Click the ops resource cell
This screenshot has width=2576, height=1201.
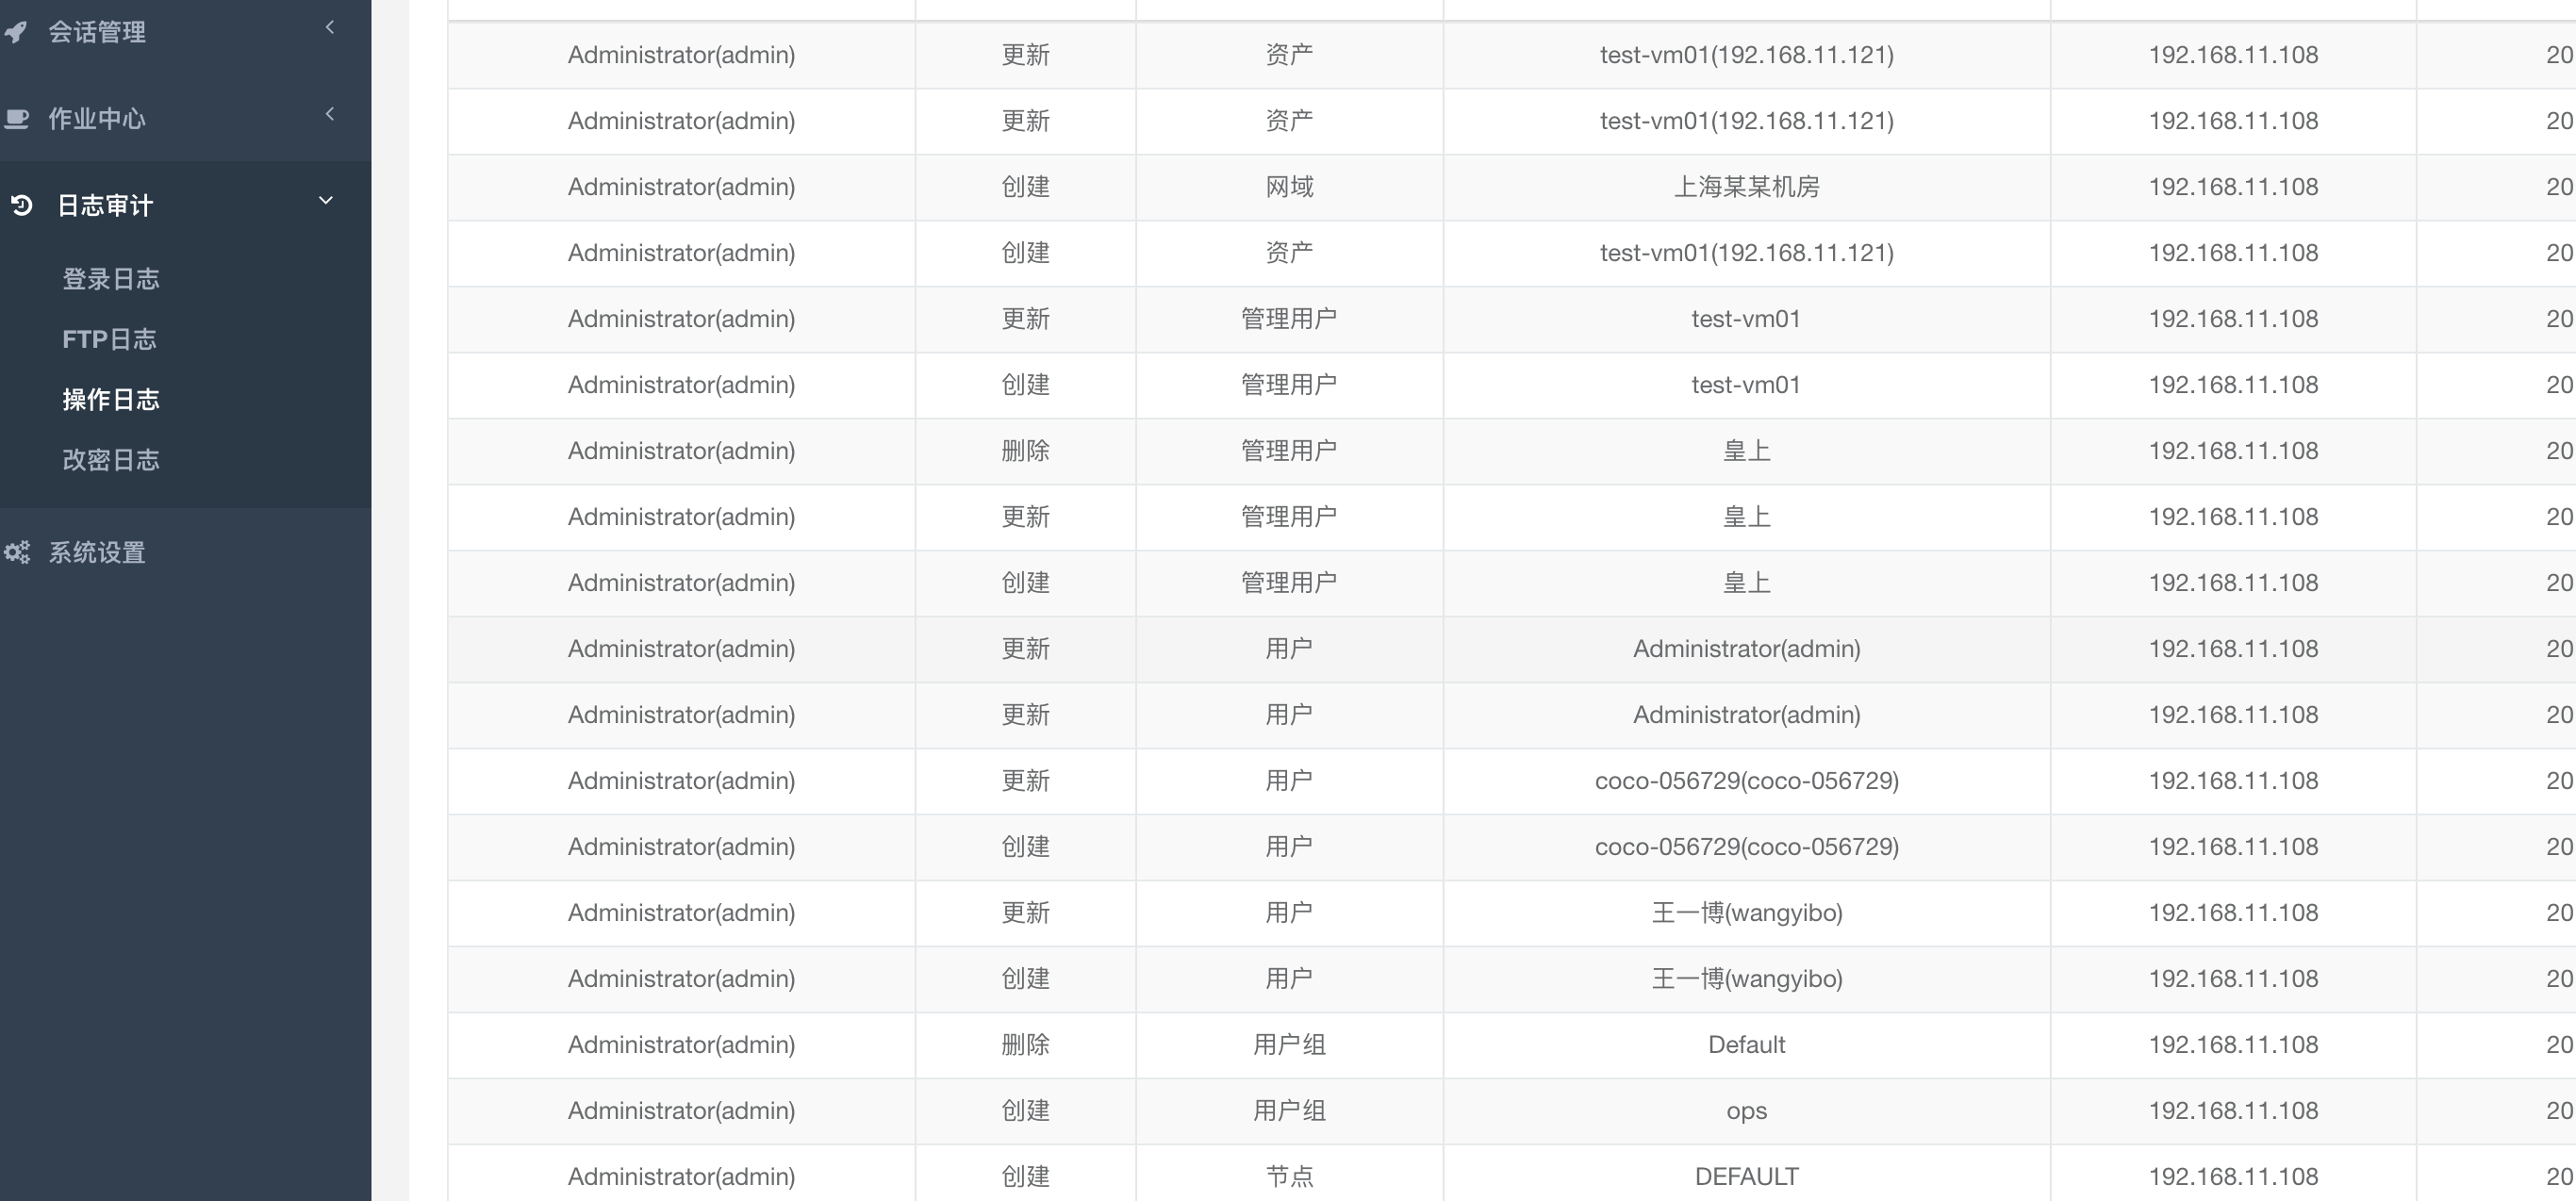(1747, 1111)
